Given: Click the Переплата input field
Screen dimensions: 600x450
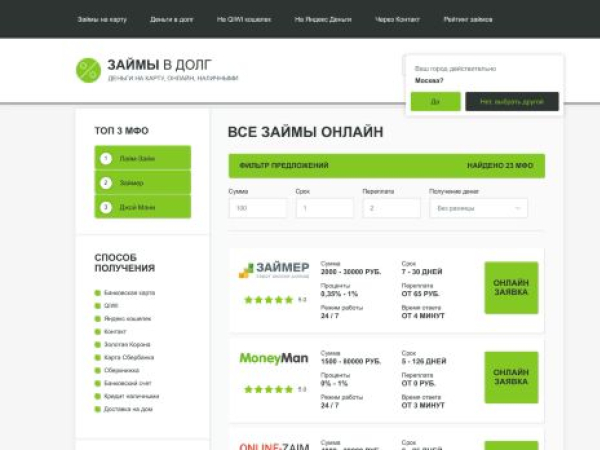Looking at the screenshot, I should click(391, 208).
